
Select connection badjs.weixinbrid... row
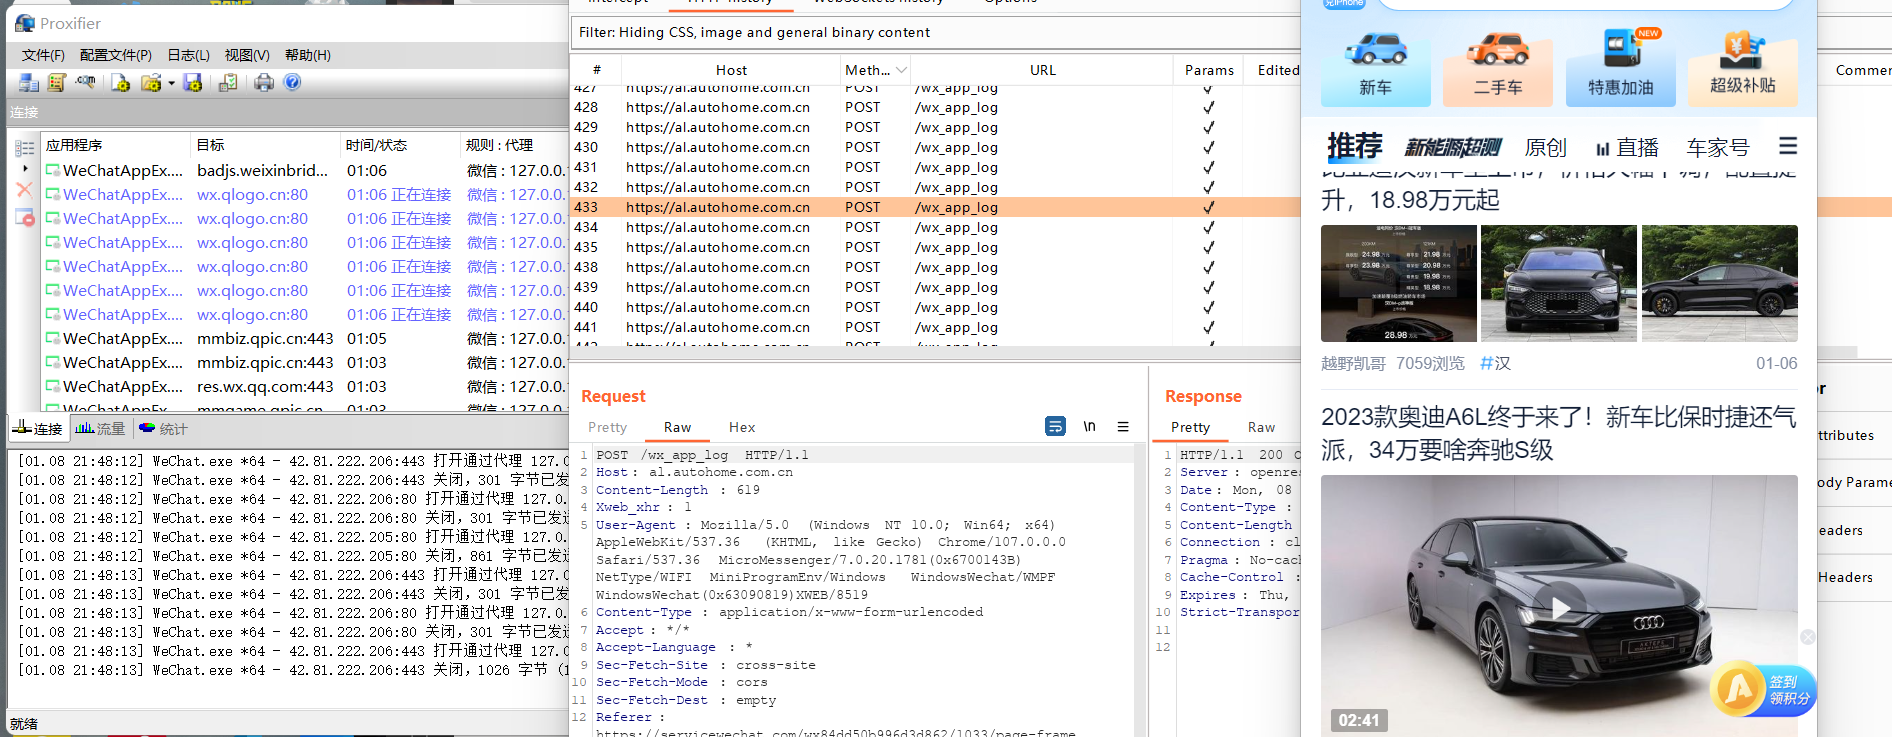pos(305,170)
